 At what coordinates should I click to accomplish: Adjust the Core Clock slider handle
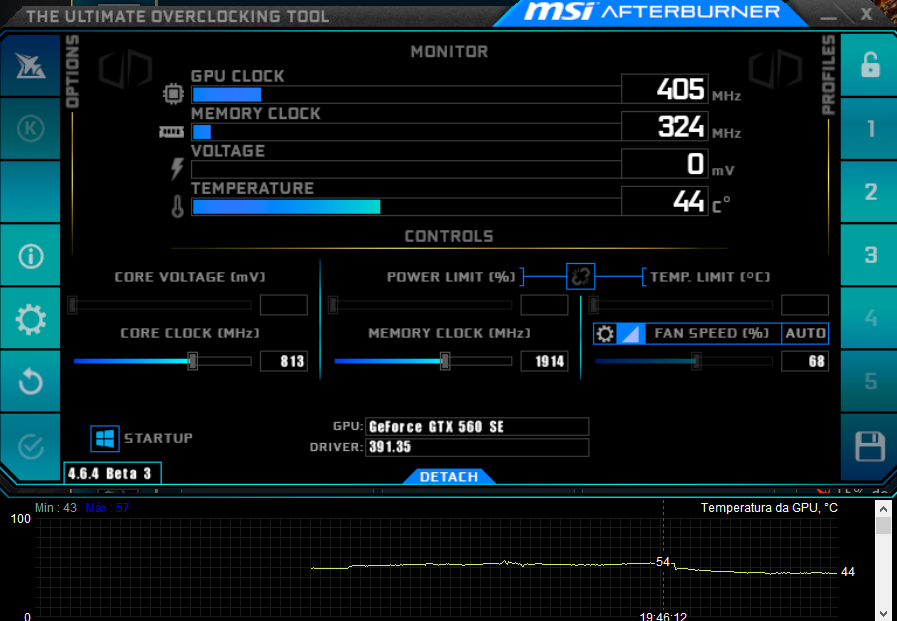[x=193, y=361]
